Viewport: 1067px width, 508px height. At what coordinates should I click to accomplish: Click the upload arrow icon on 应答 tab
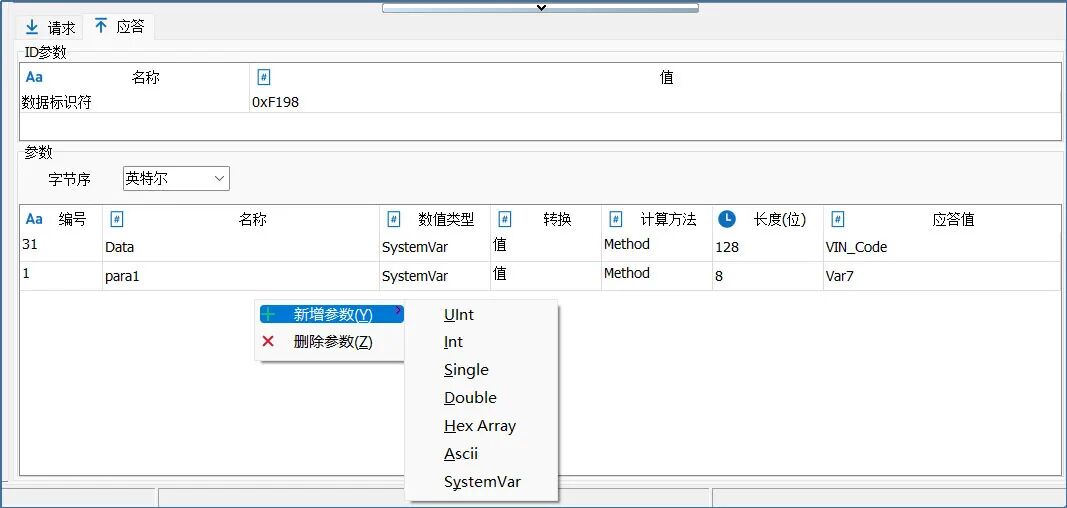point(101,27)
